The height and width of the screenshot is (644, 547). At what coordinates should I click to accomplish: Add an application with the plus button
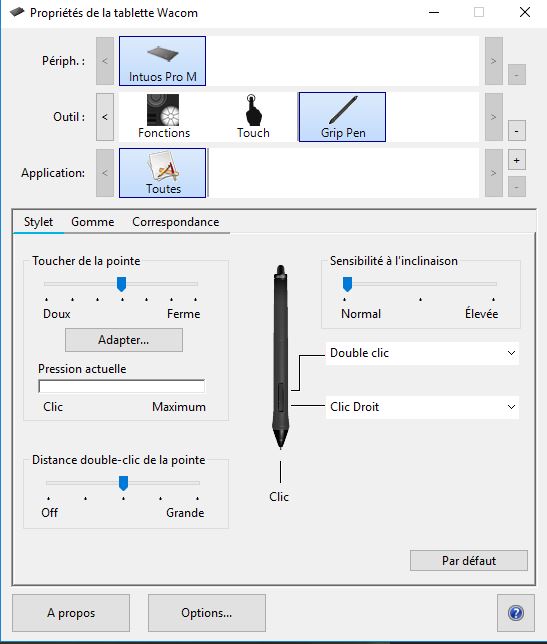[x=517, y=160]
